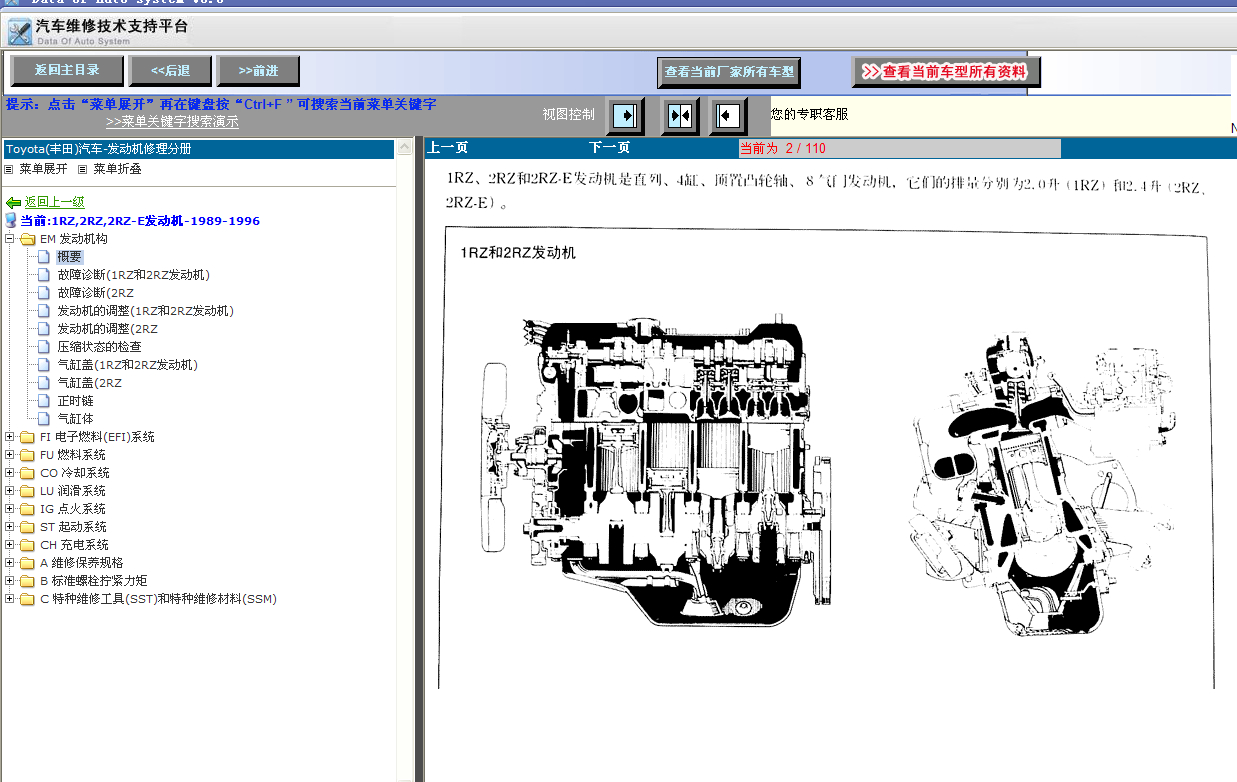Open 发动机的调整(1RZ和2RZ发动机) page
This screenshot has width=1237, height=782.
145,311
